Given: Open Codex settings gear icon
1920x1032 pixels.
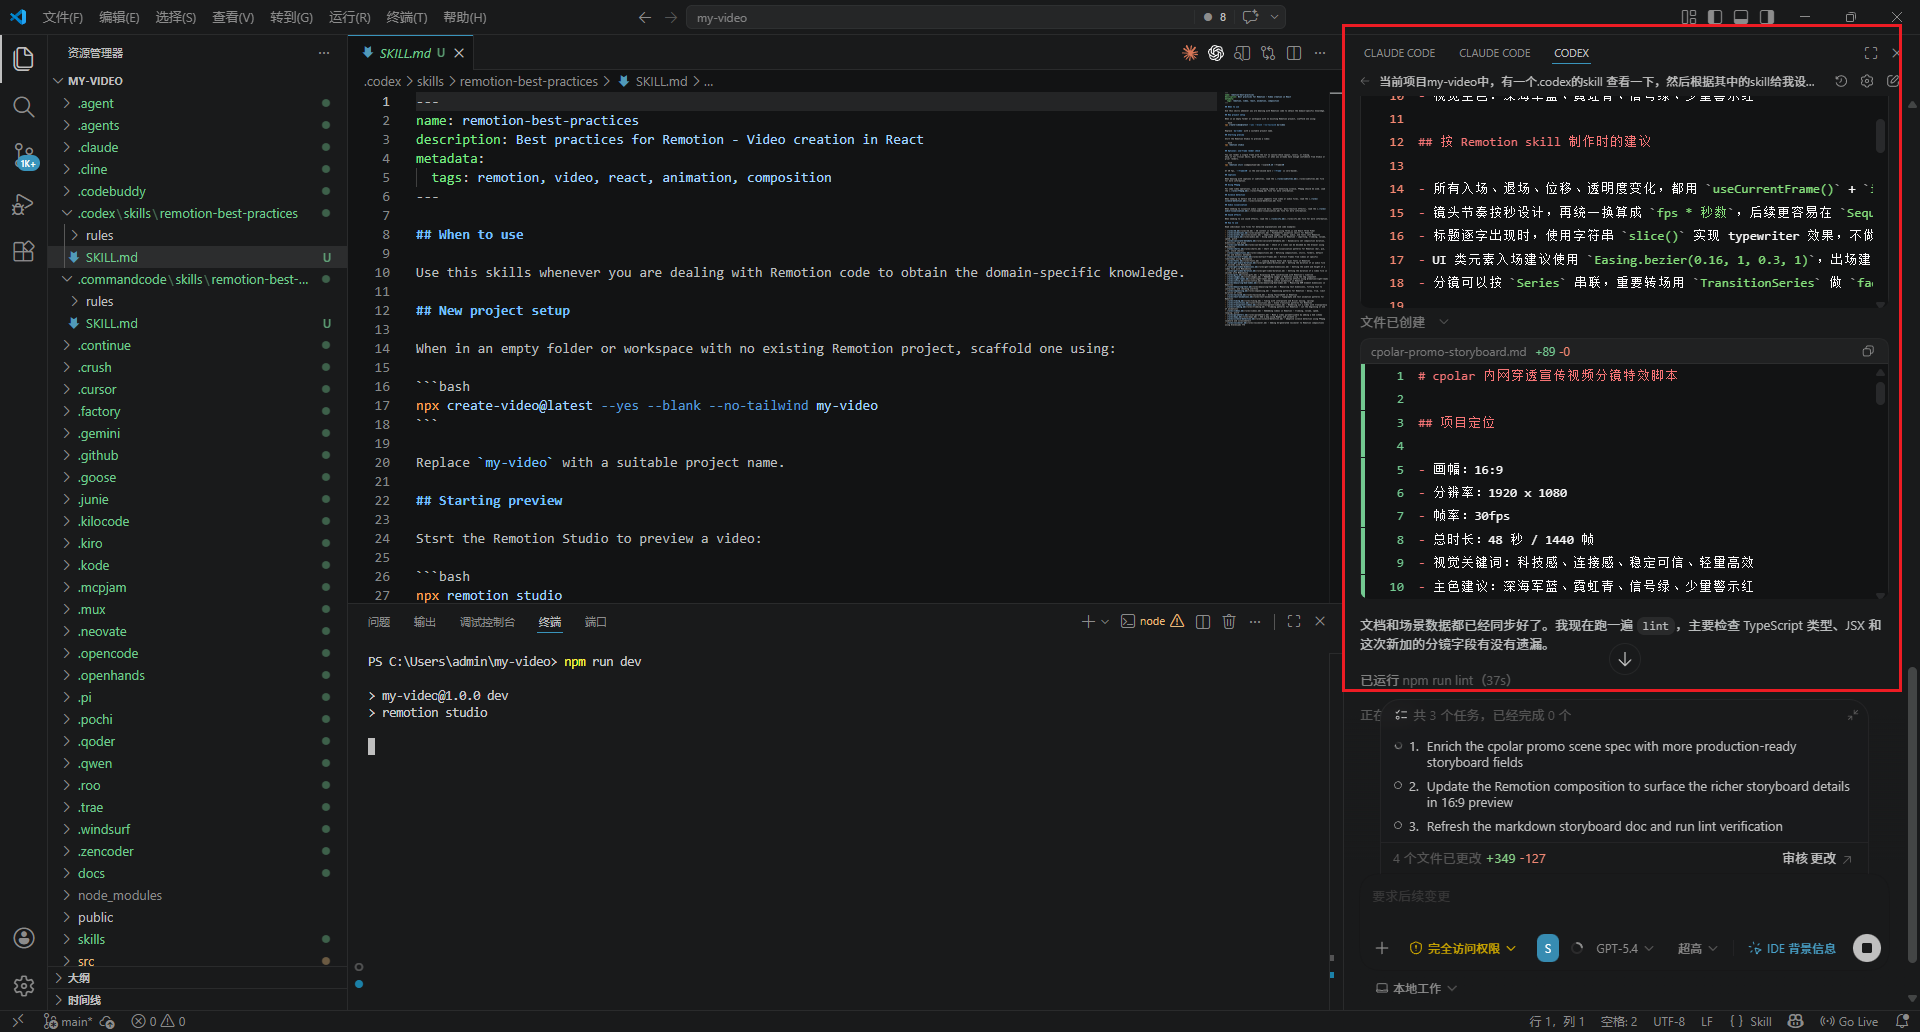Looking at the screenshot, I should [x=1867, y=81].
